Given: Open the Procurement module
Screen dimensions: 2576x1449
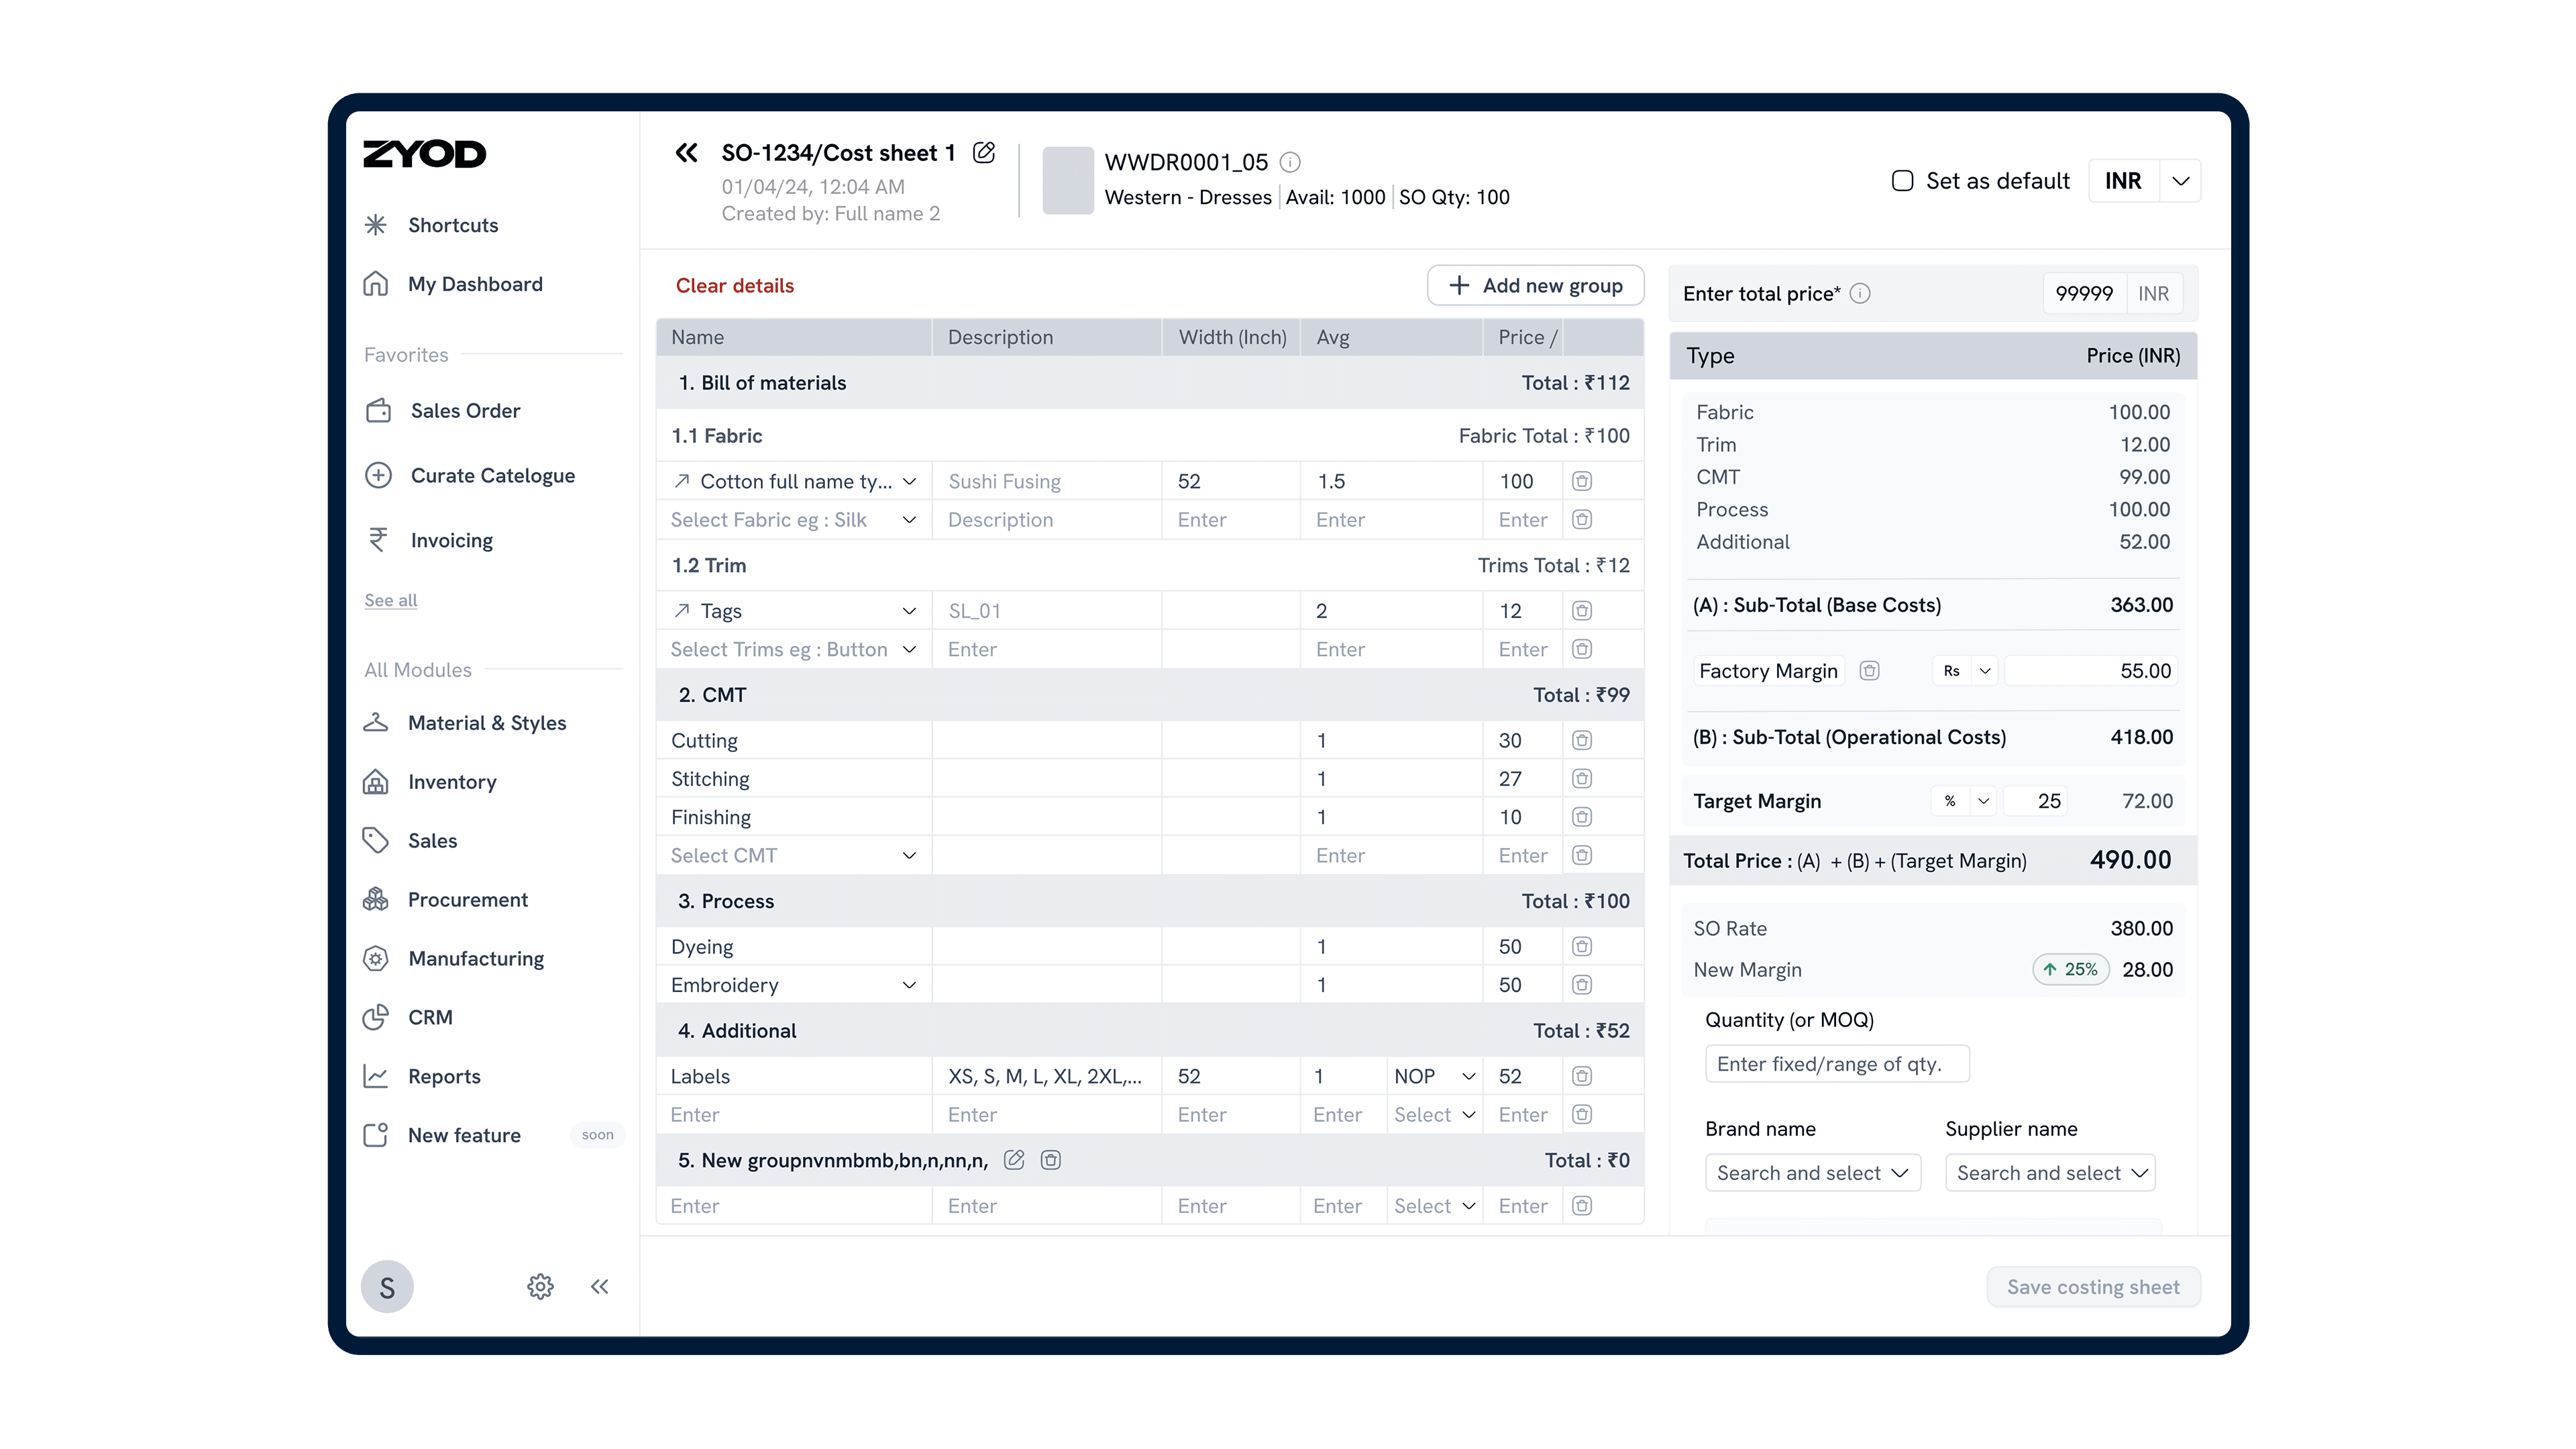Looking at the screenshot, I should pos(467,900).
